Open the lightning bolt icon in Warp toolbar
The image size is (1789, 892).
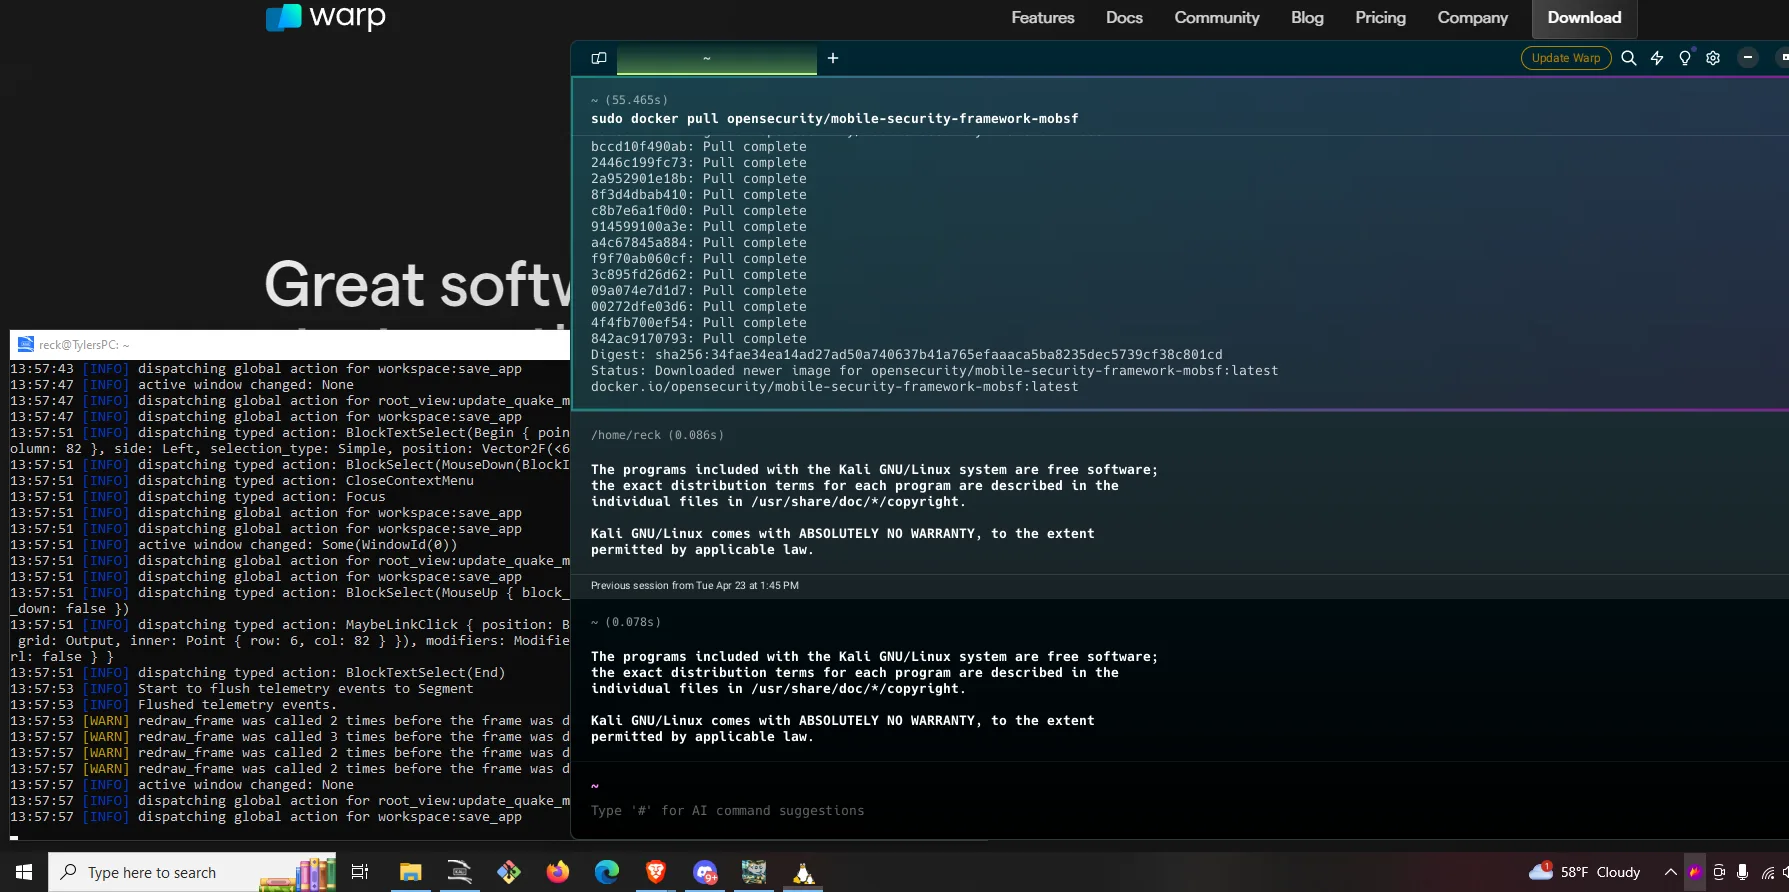pos(1657,58)
